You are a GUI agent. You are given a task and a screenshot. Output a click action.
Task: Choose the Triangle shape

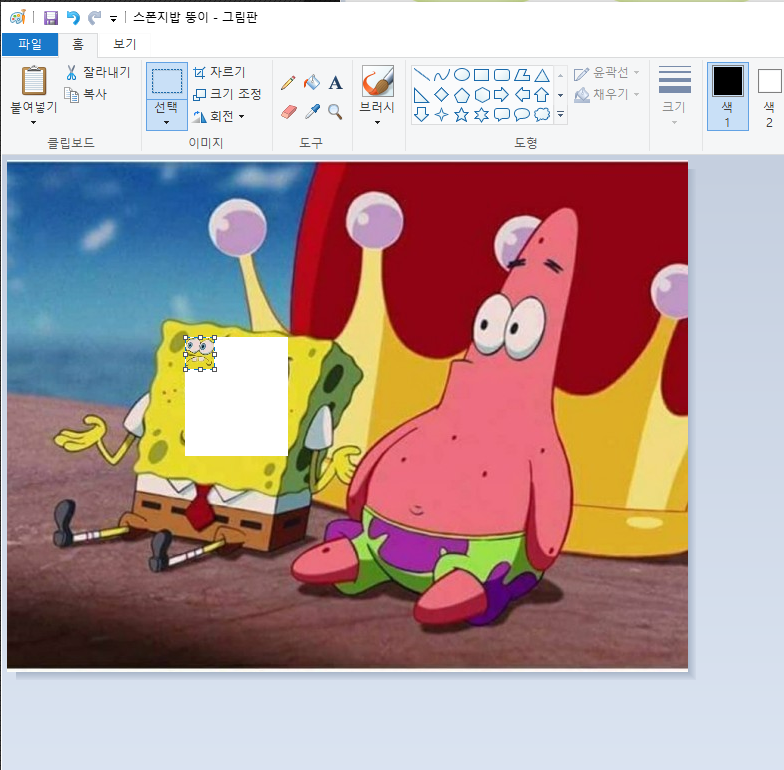coord(542,75)
